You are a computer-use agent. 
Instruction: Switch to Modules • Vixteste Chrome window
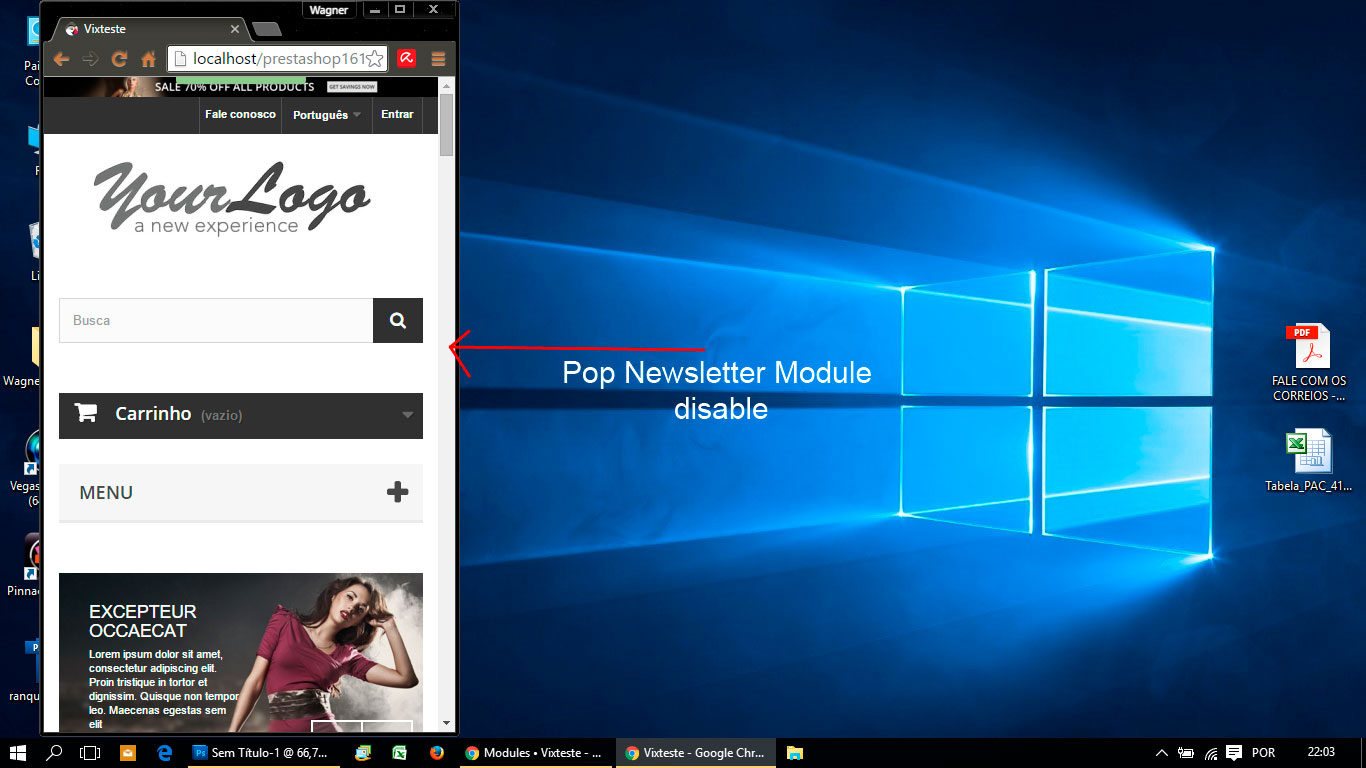point(534,753)
